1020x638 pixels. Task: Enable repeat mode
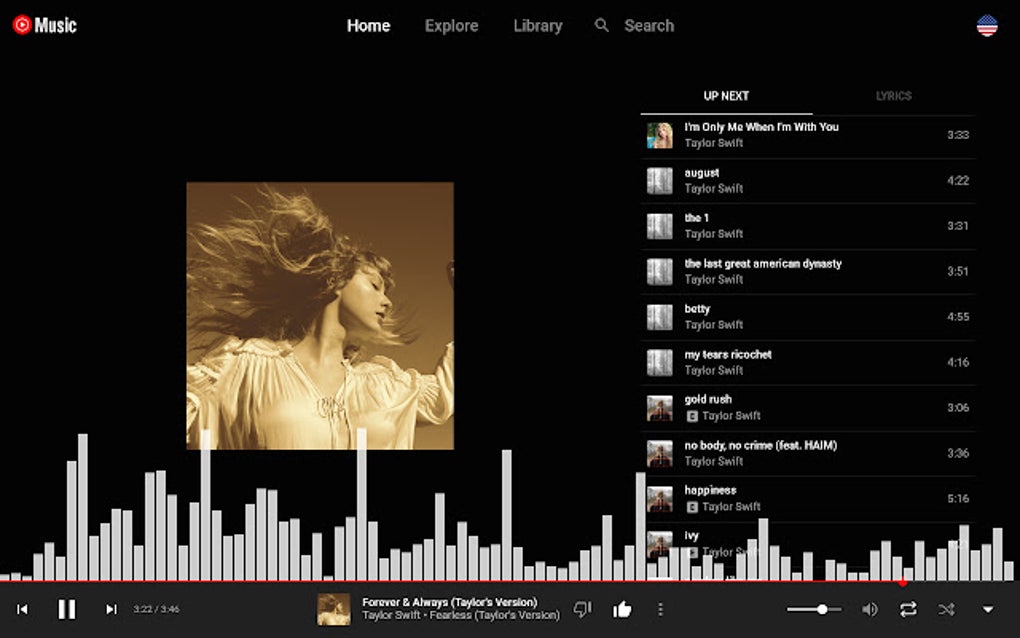click(908, 608)
